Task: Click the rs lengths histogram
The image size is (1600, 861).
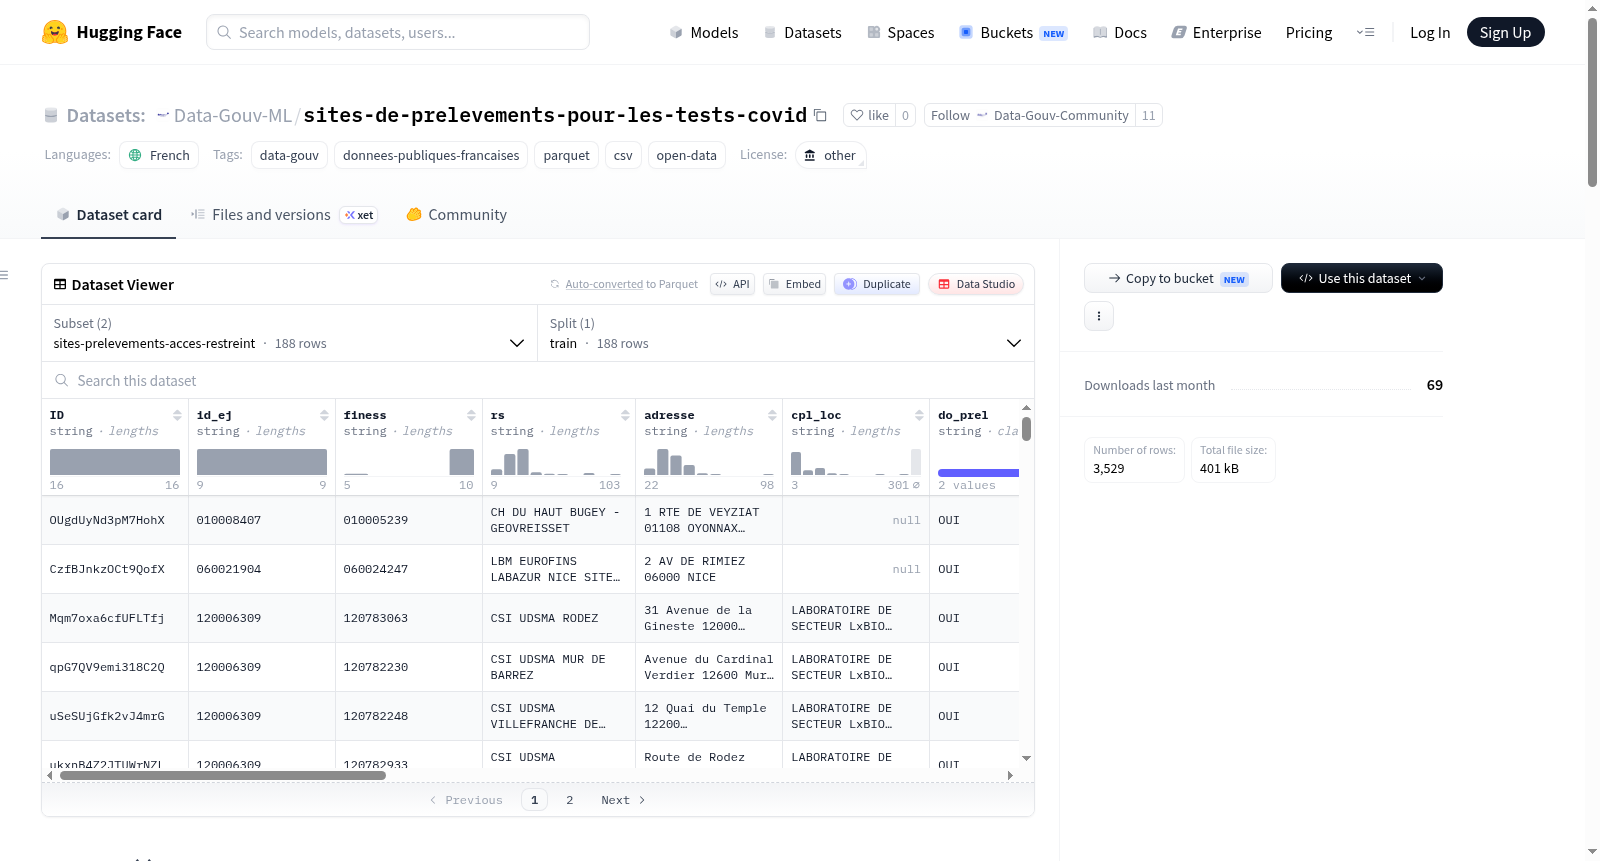Action: click(555, 462)
